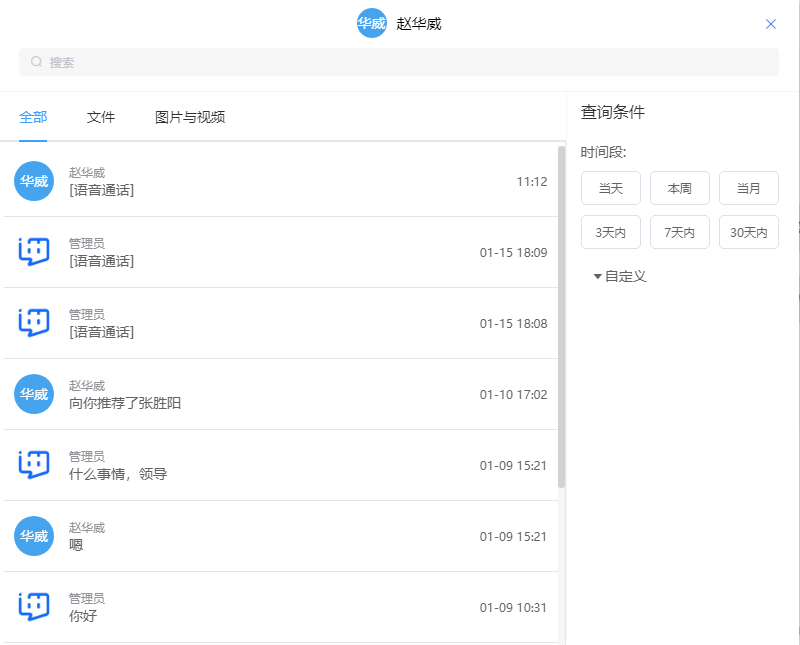This screenshot has height=645, width=800.
Task: Click the search magnifier icon
Action: 37,62
